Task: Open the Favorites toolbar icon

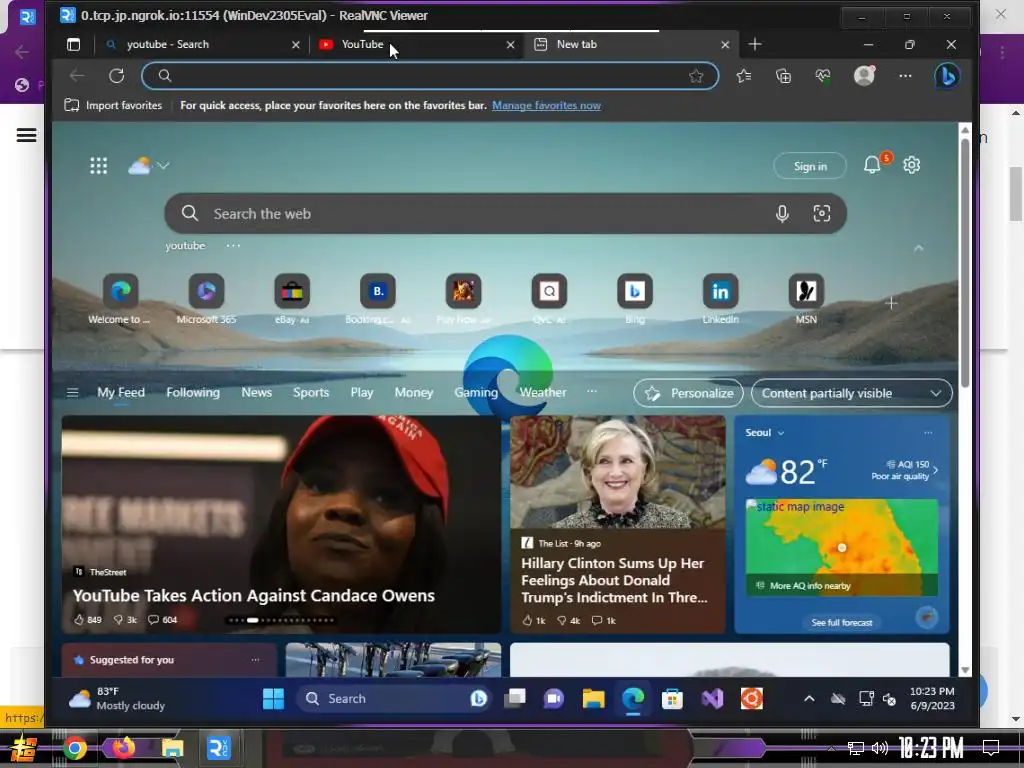Action: coord(744,76)
